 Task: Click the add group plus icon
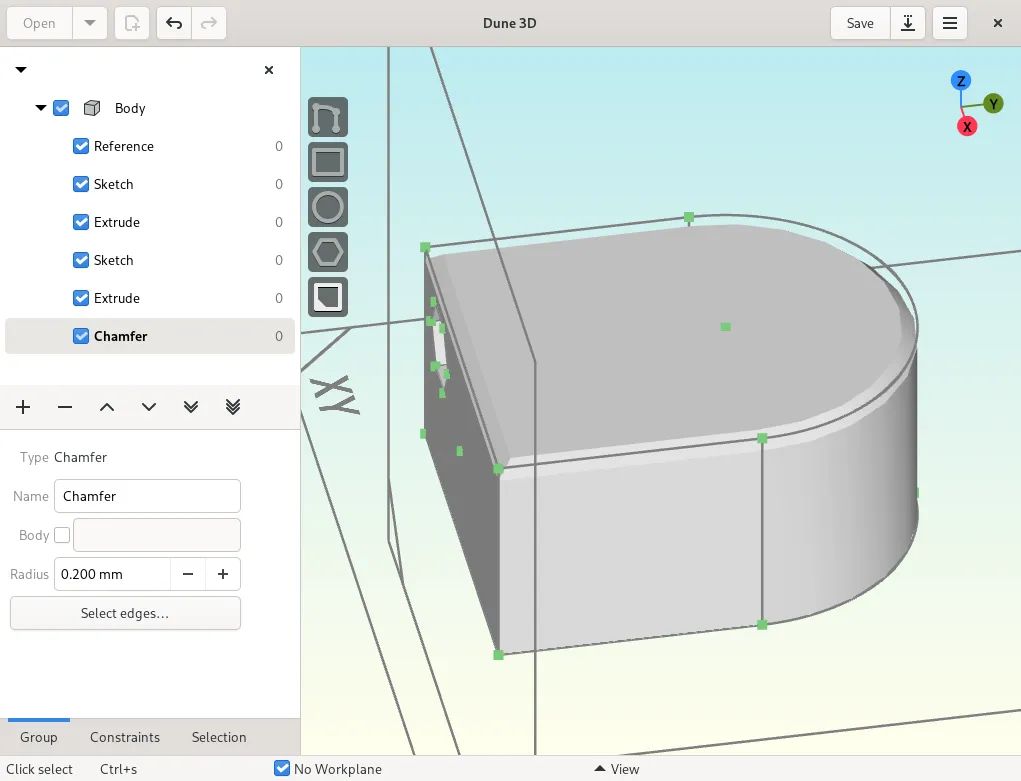(23, 407)
